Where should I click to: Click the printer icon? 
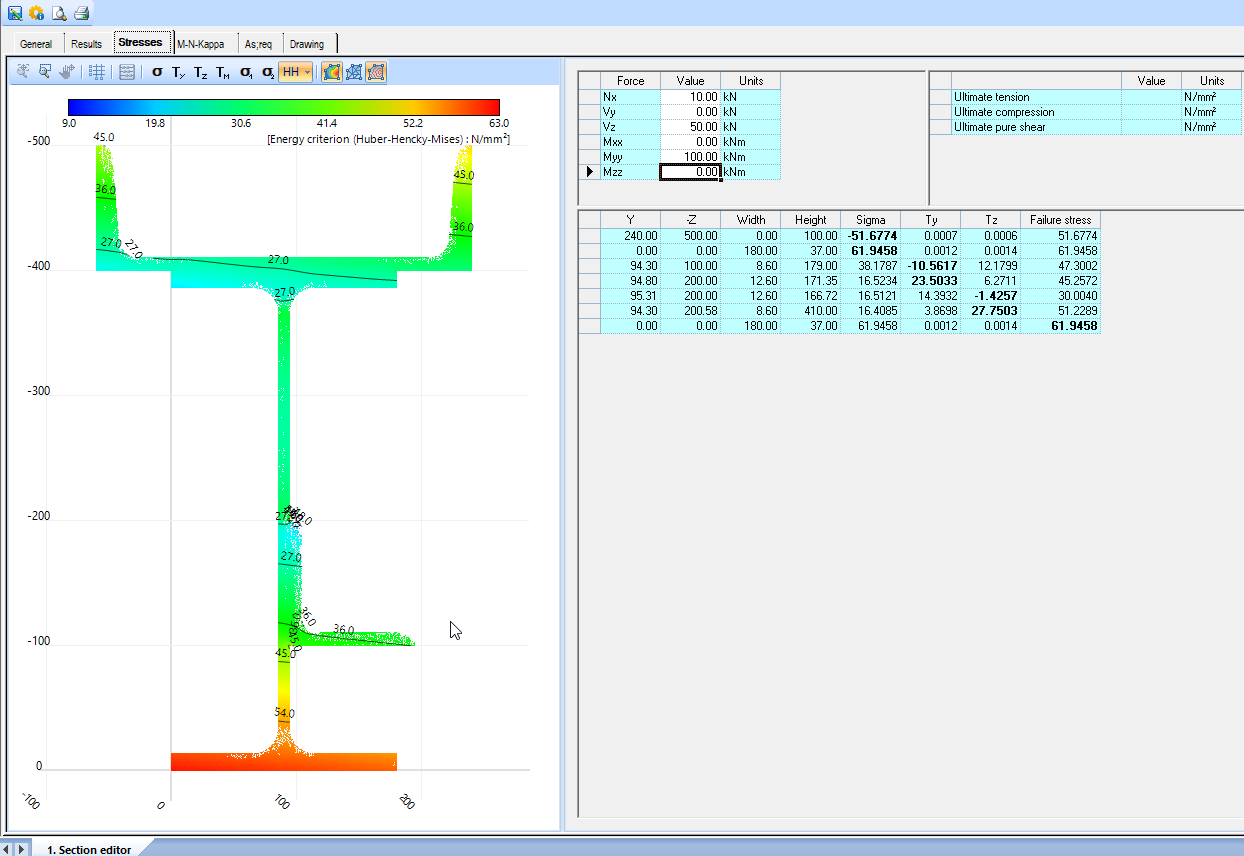(82, 13)
